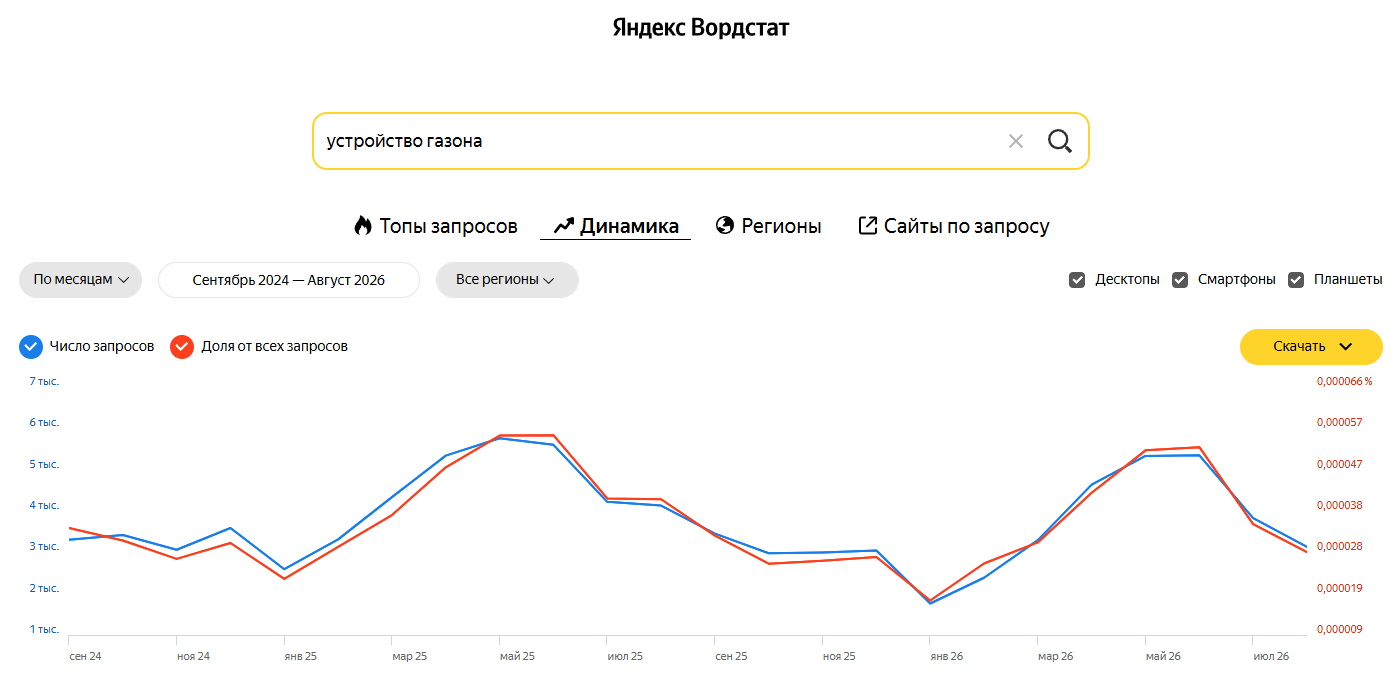
Task: Click the 7 тыс. left axis value
Action: coord(44,381)
